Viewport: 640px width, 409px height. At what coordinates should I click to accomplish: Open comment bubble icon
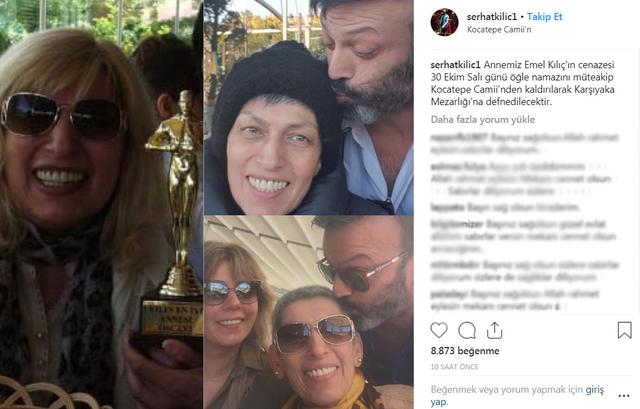coord(467,330)
